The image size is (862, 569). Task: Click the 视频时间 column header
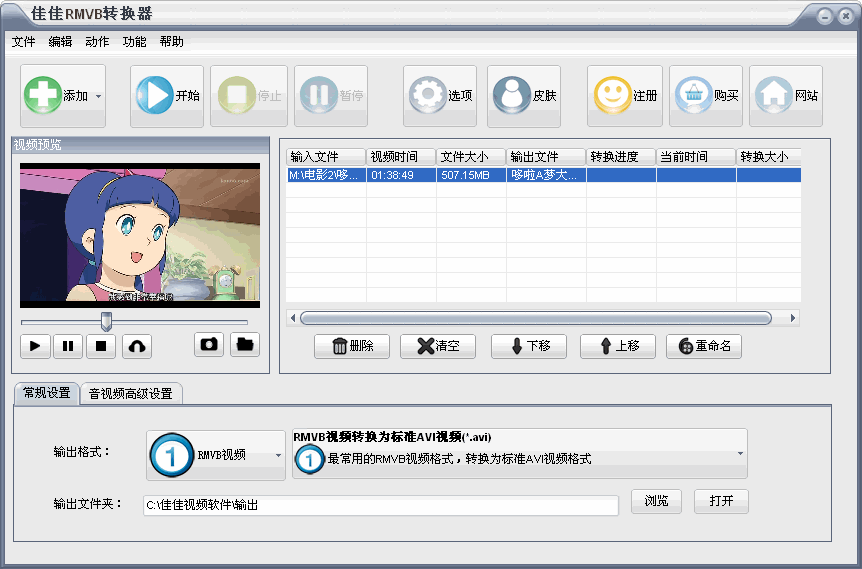[401, 157]
